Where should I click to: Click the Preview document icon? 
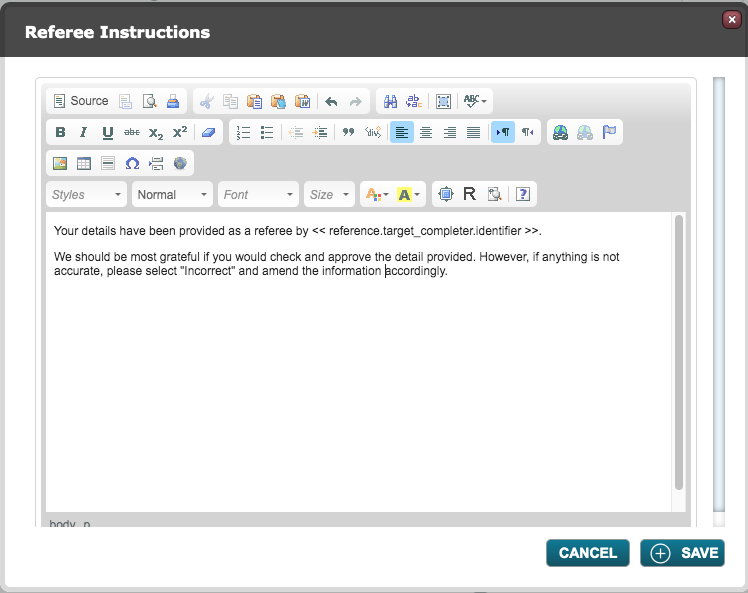tap(149, 101)
